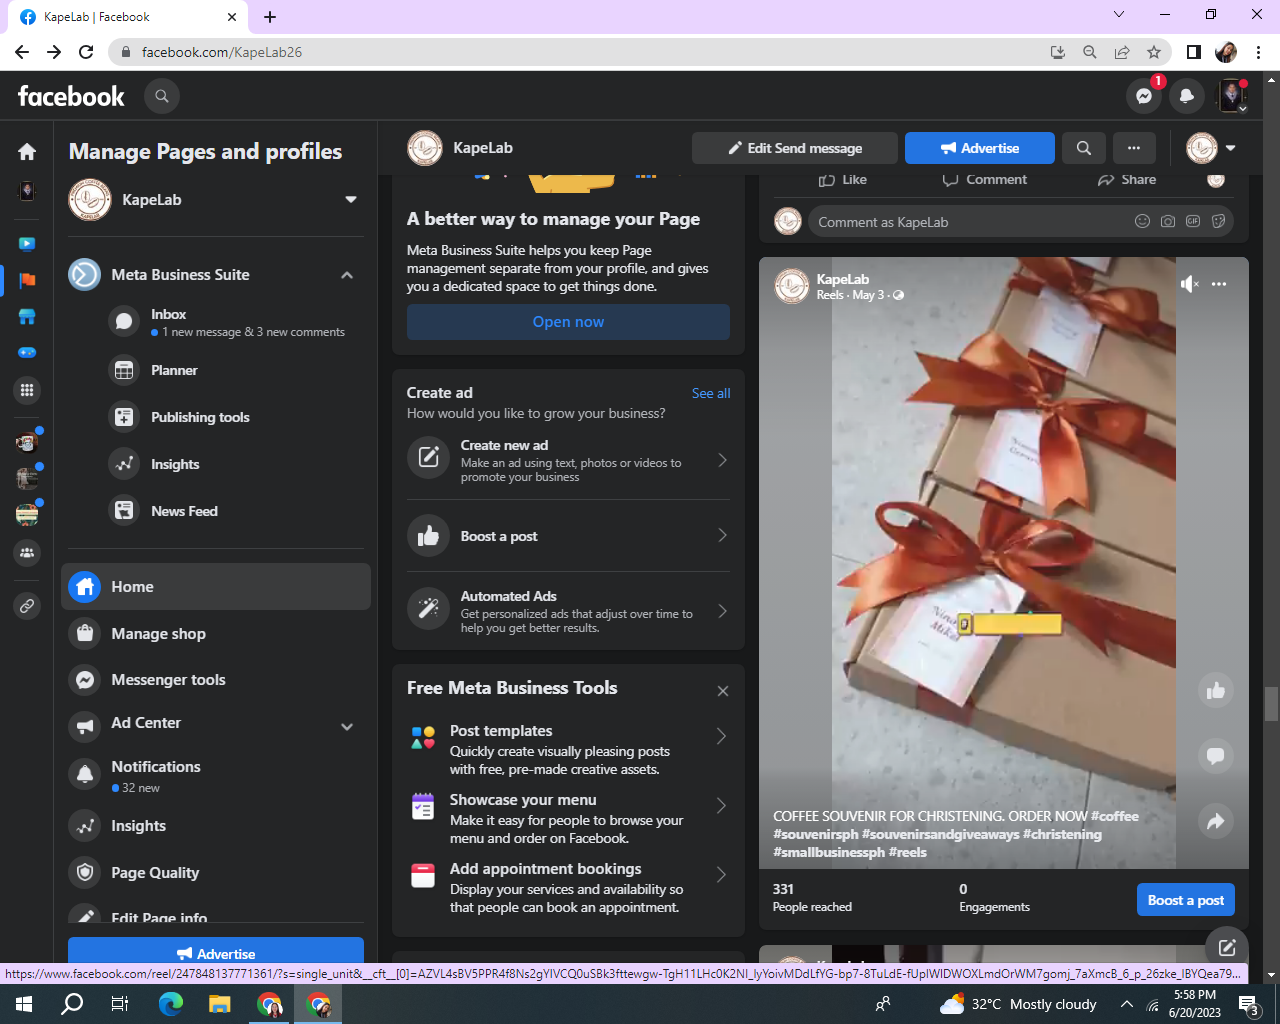This screenshot has width=1280, height=1024.
Task: Select Page Quality in sidebar
Action: (216, 872)
